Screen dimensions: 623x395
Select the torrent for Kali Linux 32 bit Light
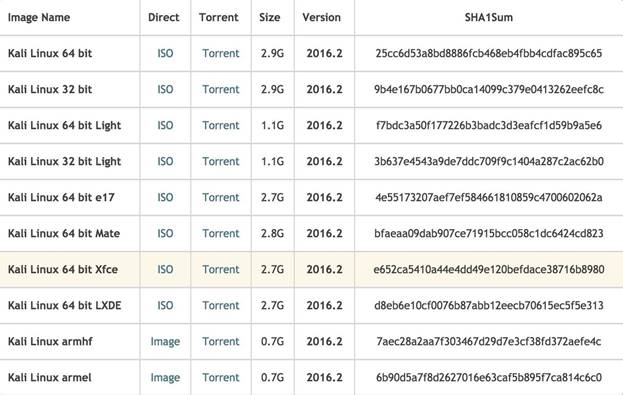point(221,161)
